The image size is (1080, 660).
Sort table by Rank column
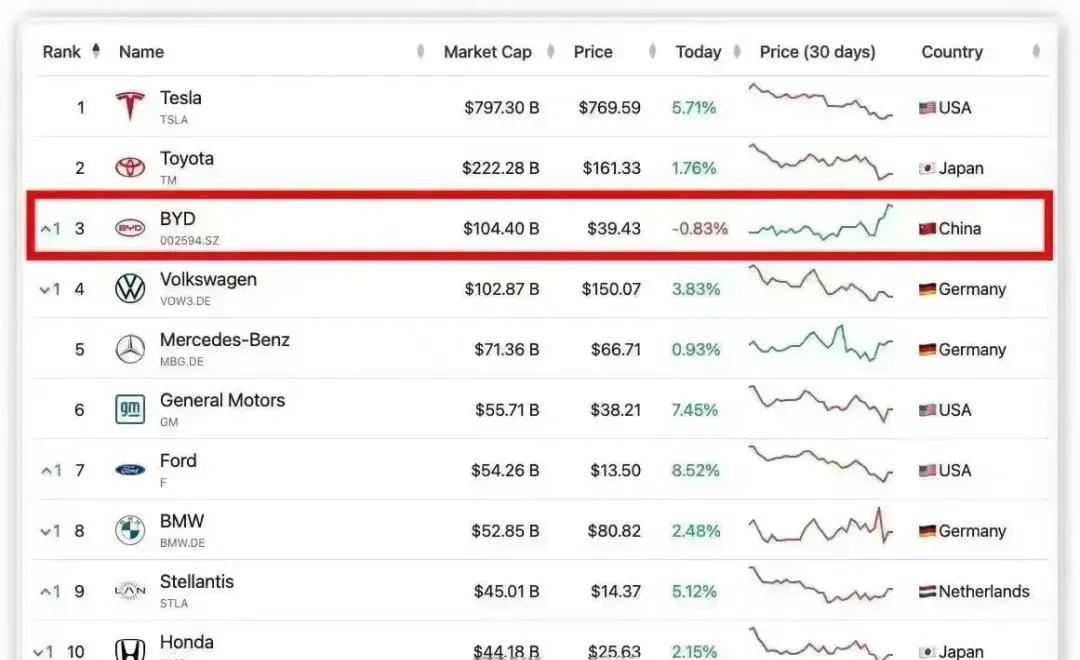[x=62, y=52]
